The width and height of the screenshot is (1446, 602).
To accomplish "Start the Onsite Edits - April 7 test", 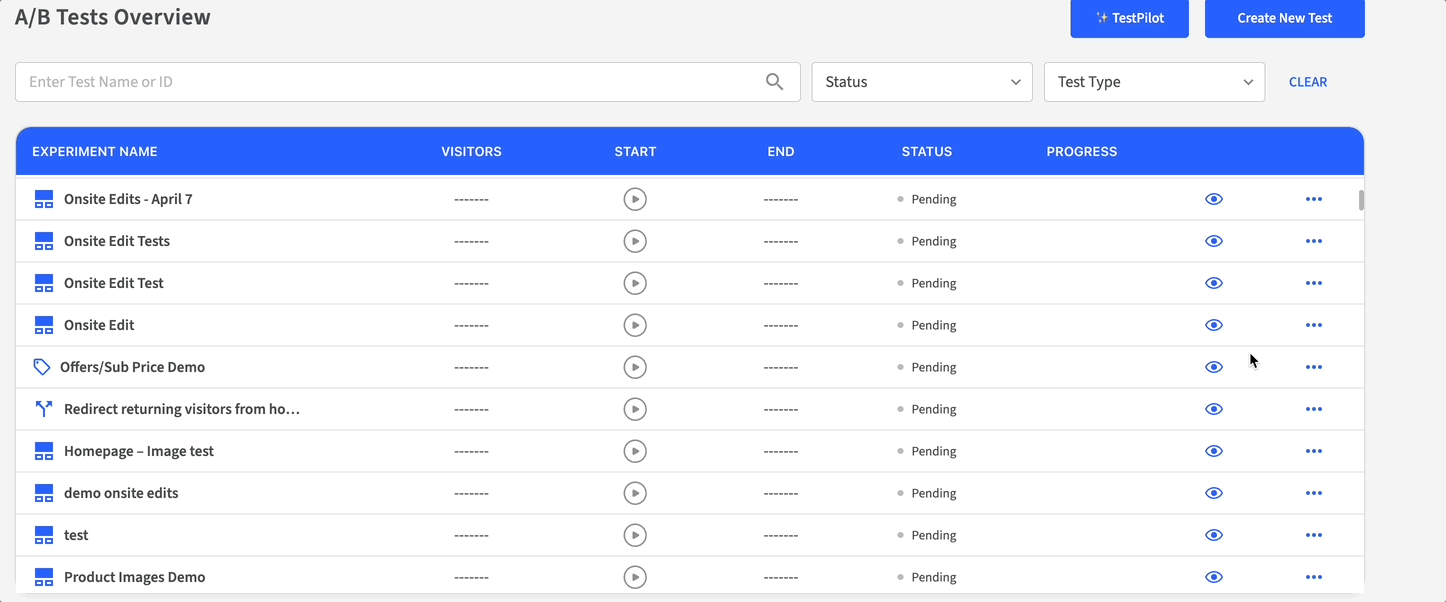I will point(635,199).
